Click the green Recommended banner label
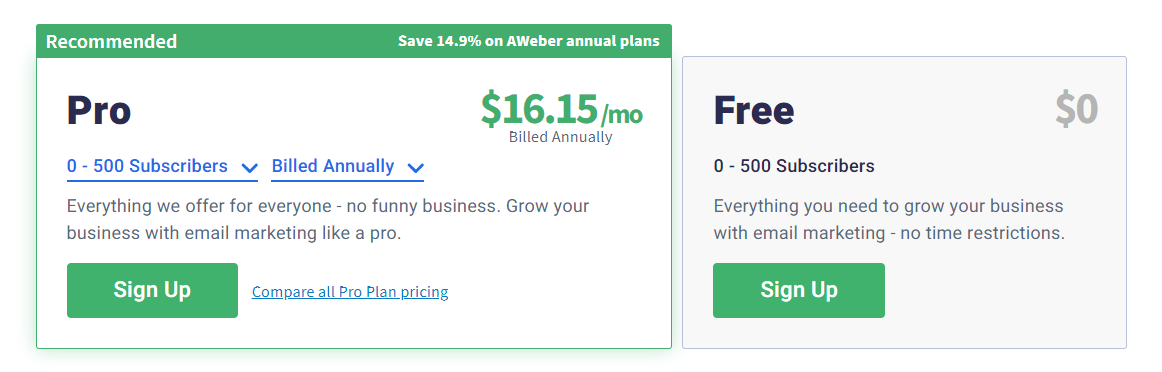 (x=112, y=41)
